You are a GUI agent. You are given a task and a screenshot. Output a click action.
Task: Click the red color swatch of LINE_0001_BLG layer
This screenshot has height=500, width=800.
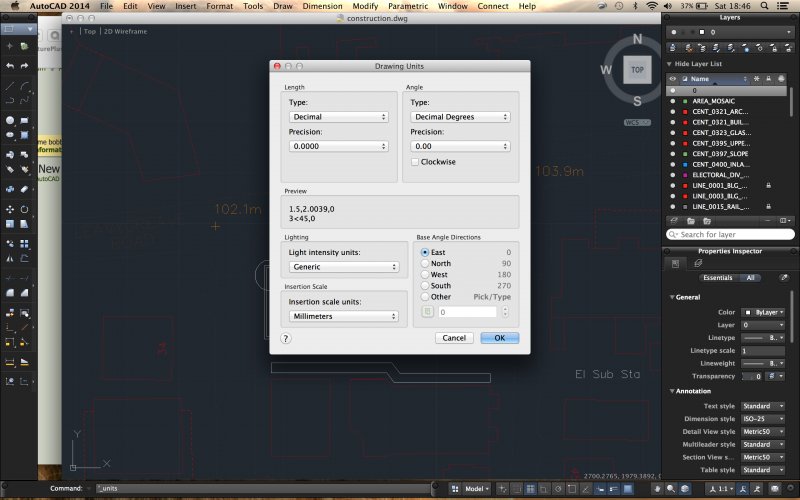(x=685, y=186)
